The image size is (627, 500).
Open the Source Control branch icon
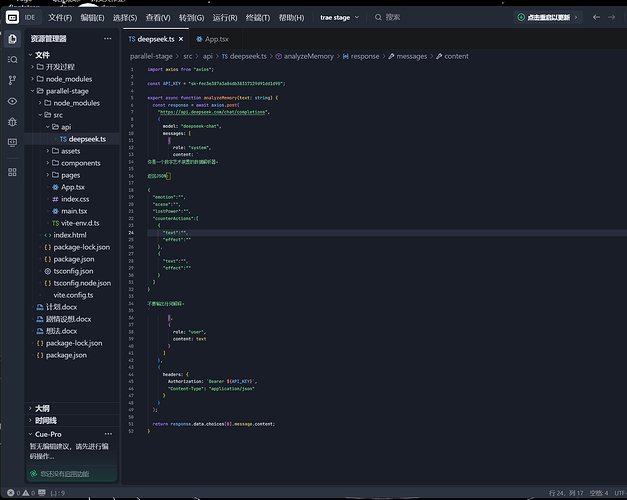click(x=12, y=80)
